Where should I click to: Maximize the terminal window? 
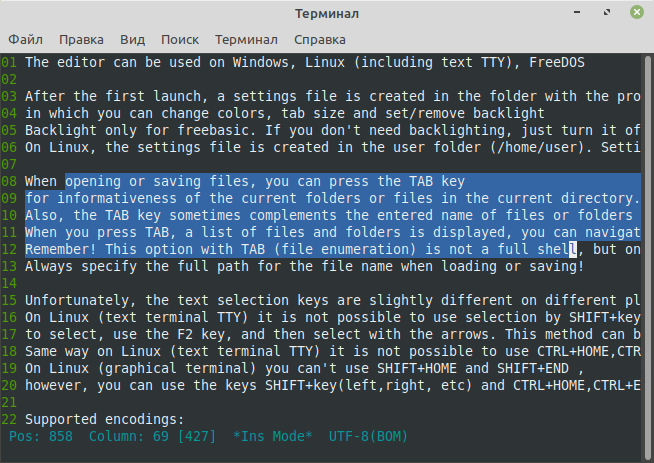[x=607, y=12]
